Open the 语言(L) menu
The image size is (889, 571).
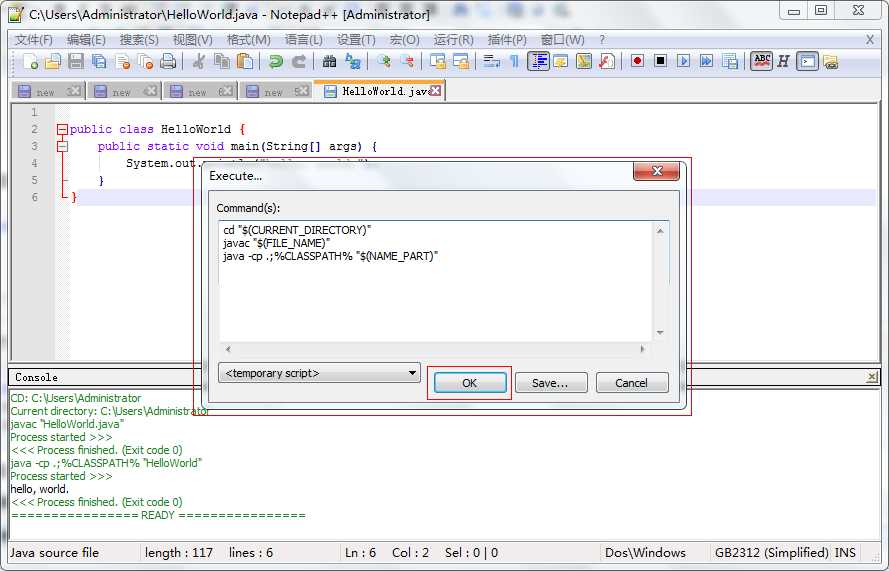[x=303, y=40]
